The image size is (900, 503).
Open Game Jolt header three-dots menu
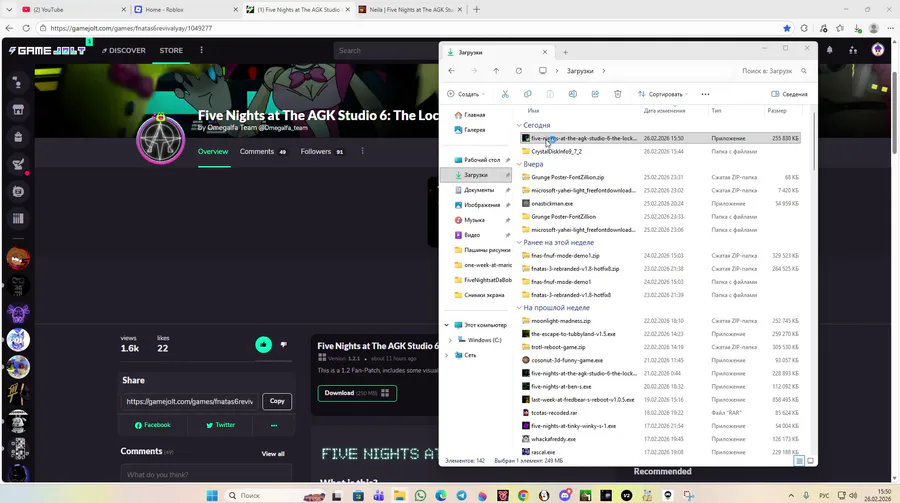[x=201, y=50]
